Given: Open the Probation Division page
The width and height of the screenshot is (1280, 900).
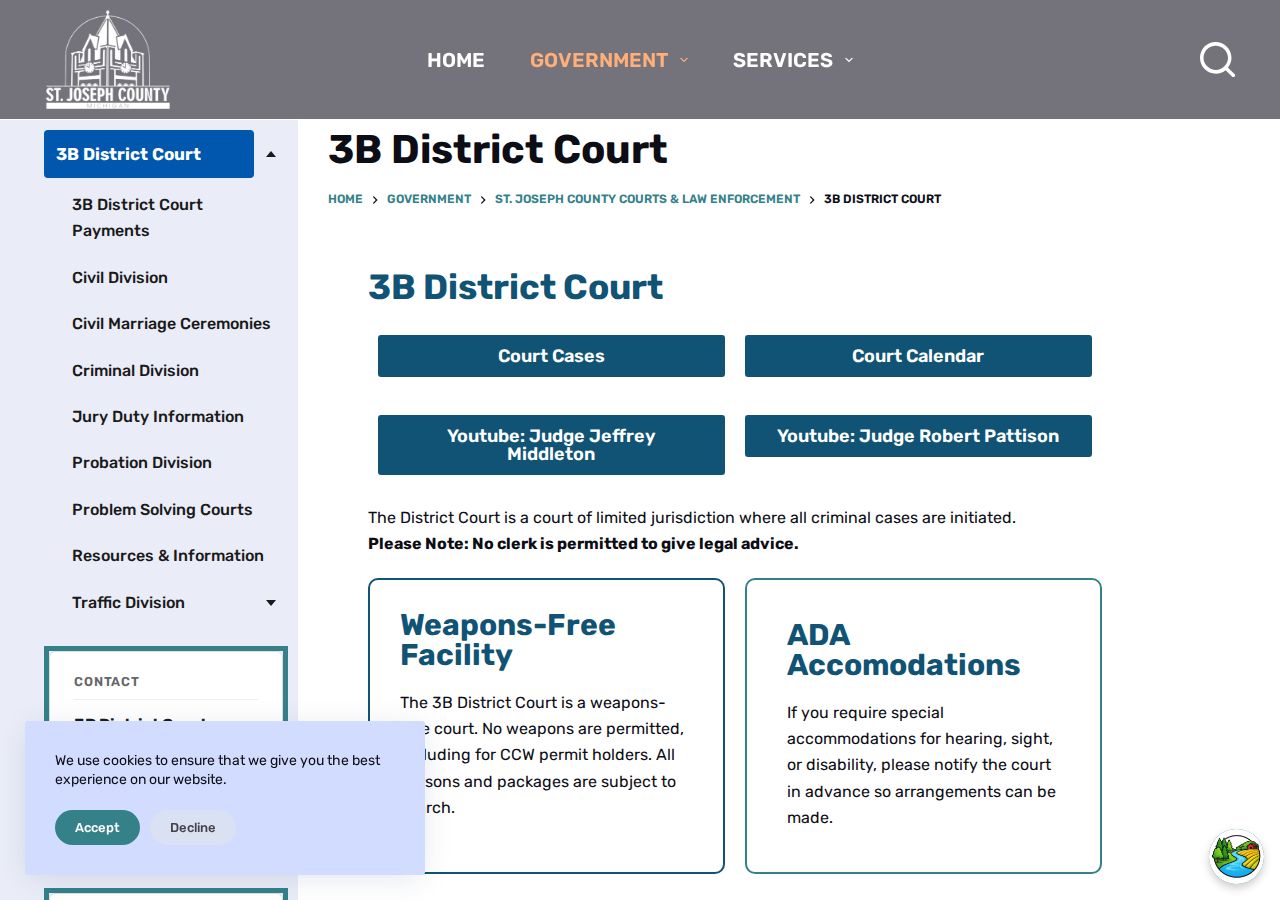Looking at the screenshot, I should (142, 463).
